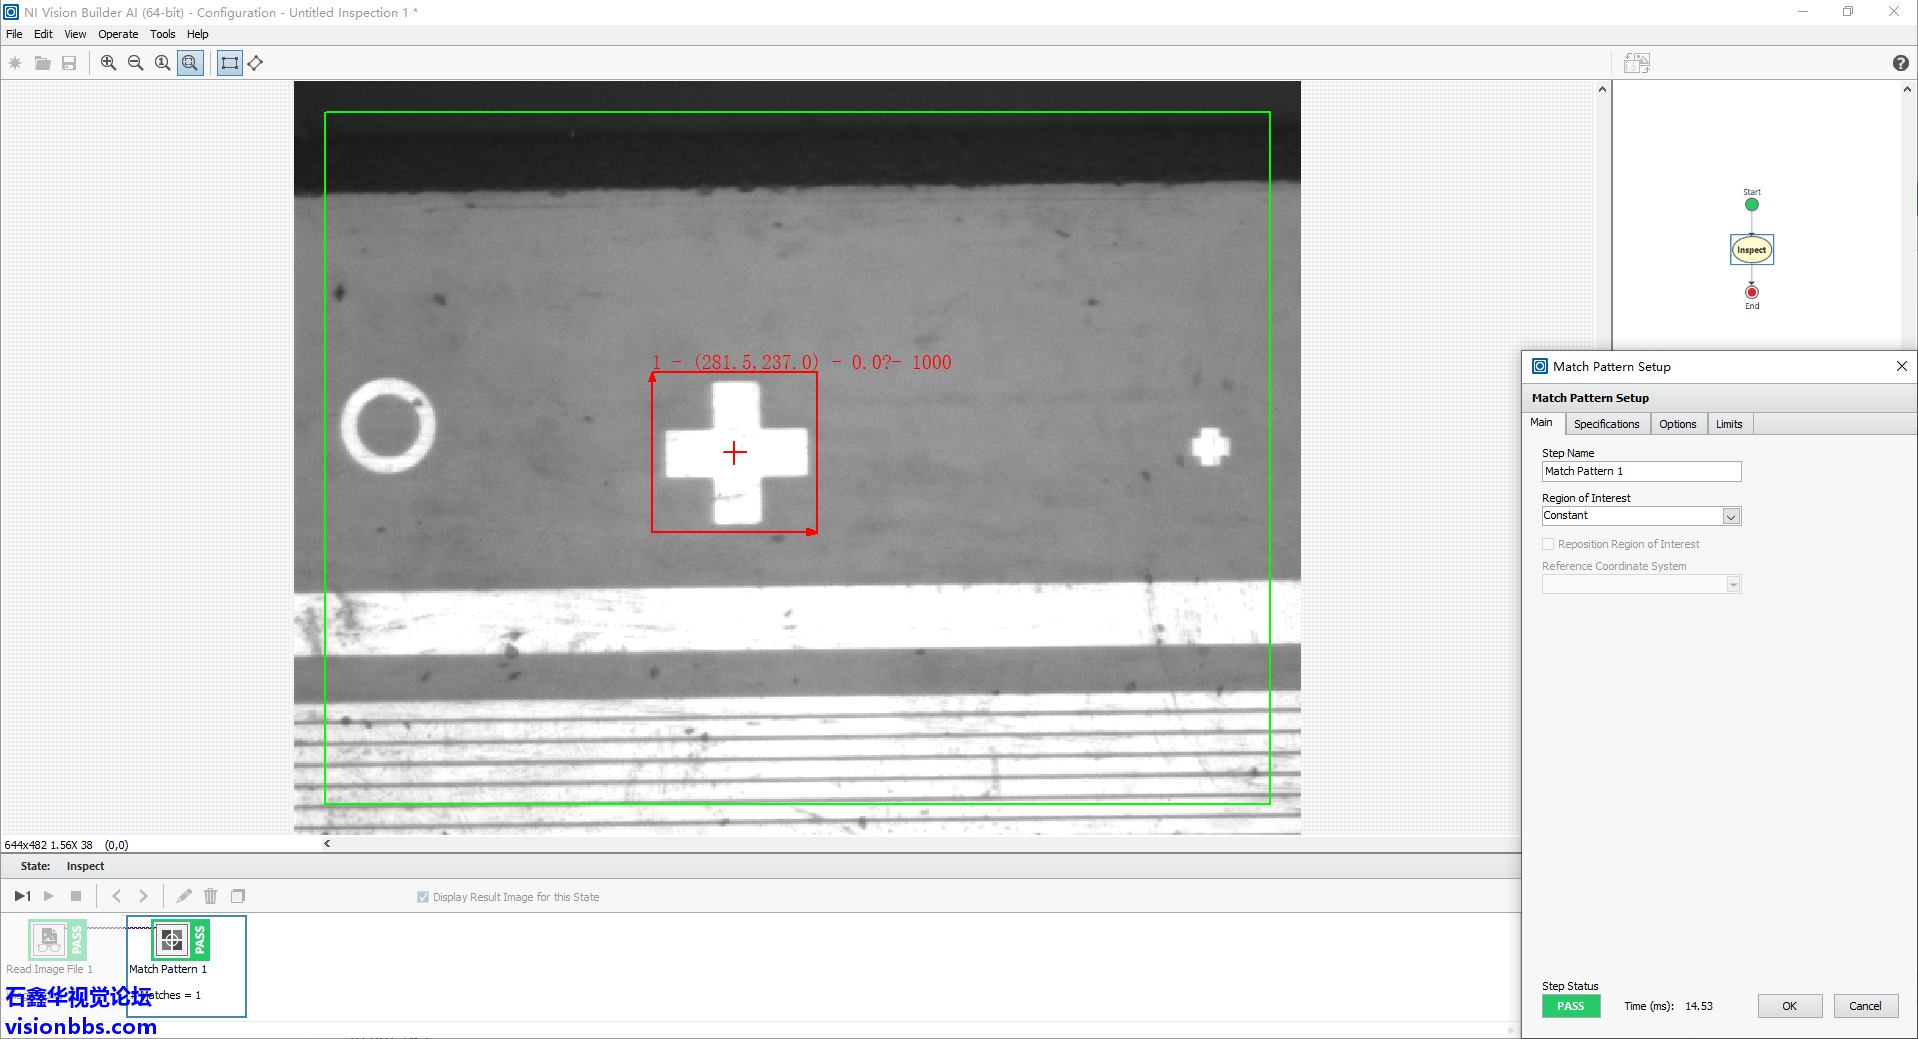Open help with the question mark icon
Viewport: 1918px width, 1039px height.
pos(1901,63)
